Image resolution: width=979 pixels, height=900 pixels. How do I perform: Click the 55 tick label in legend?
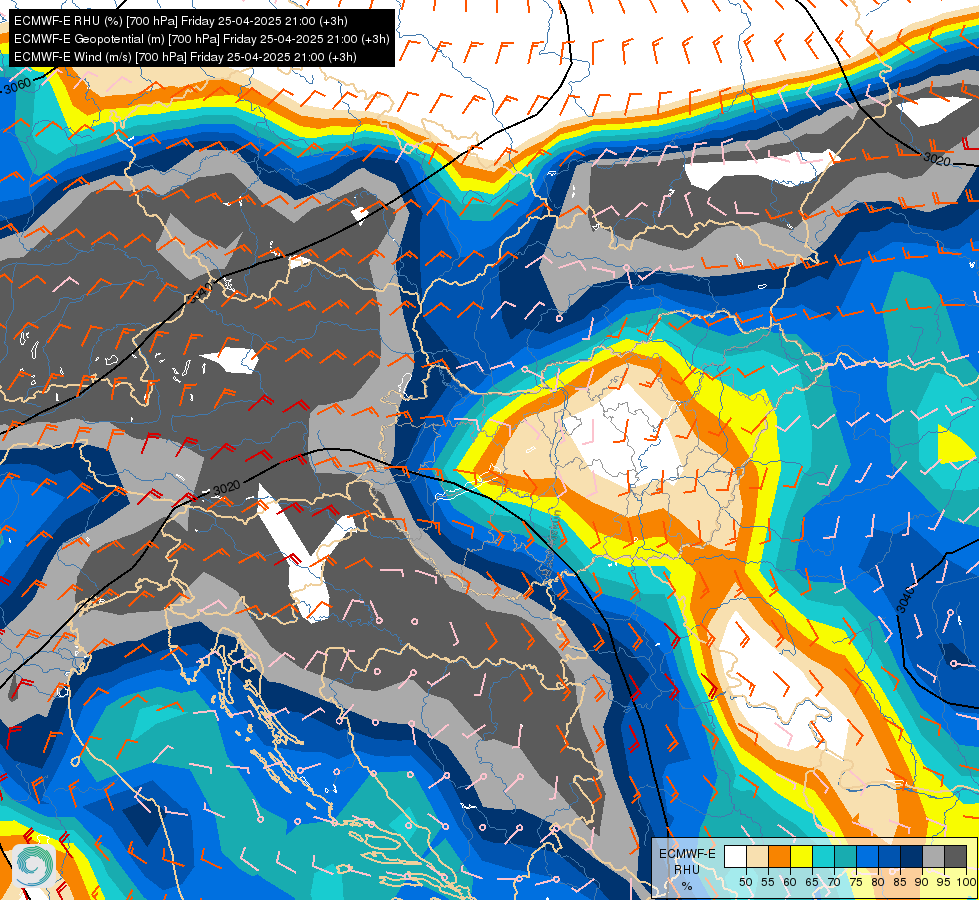point(768,882)
